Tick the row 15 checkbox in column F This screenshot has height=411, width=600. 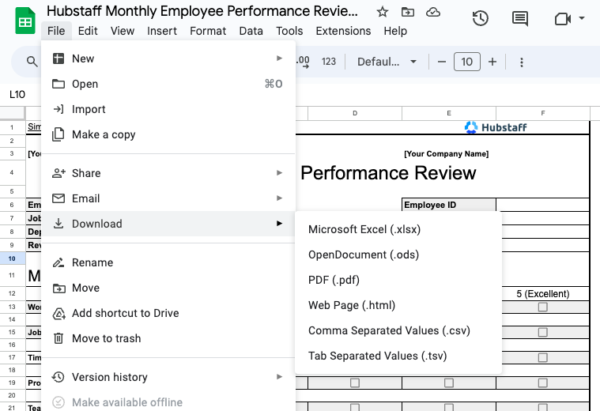(x=543, y=332)
